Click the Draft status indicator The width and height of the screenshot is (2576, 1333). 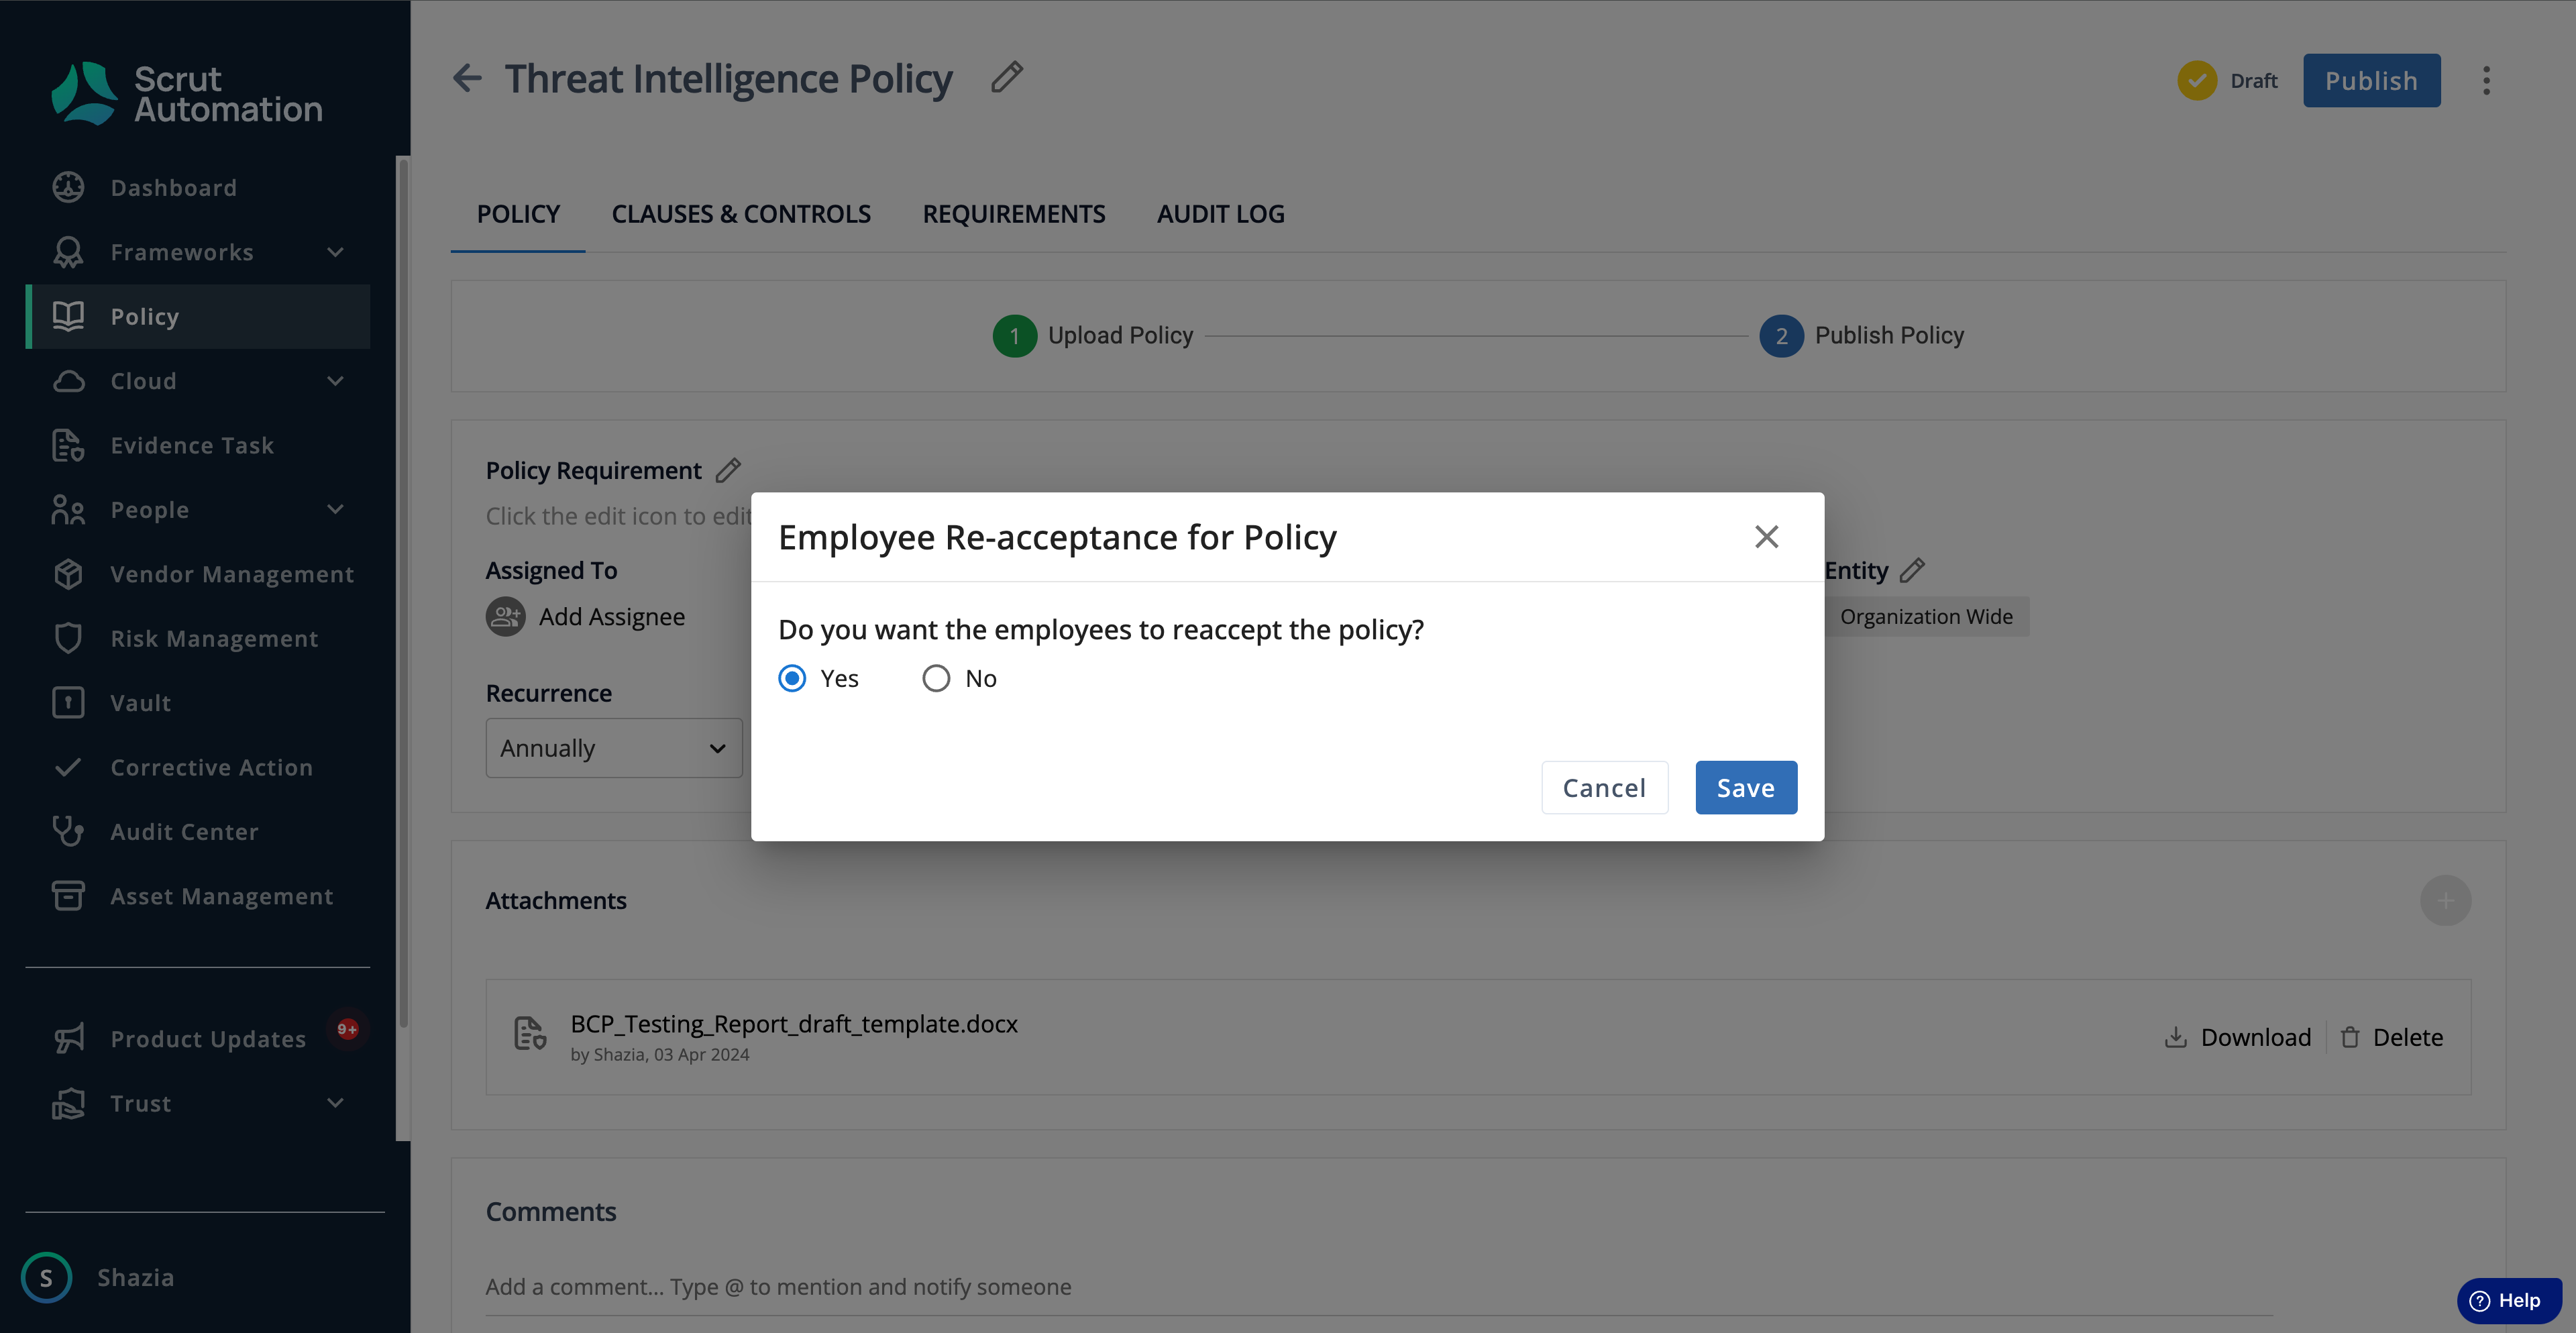click(x=2228, y=80)
